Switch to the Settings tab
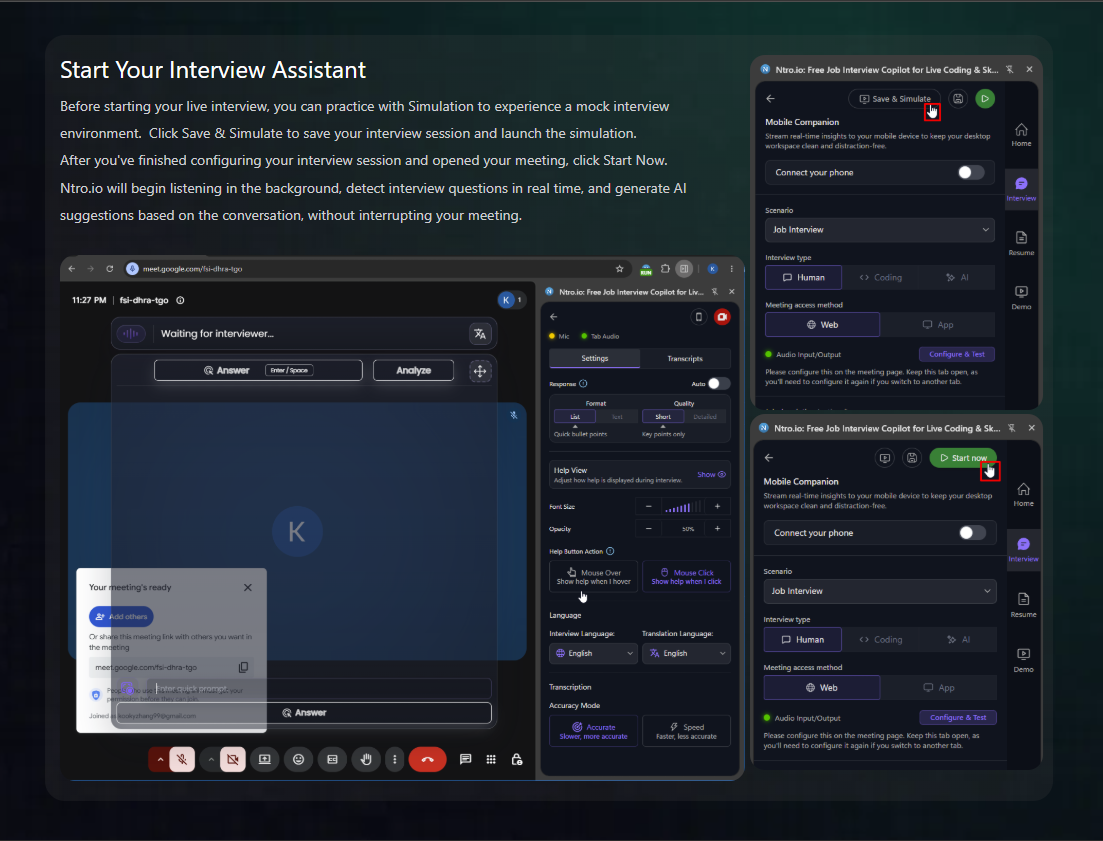The image size is (1103, 841). pyautogui.click(x=594, y=359)
